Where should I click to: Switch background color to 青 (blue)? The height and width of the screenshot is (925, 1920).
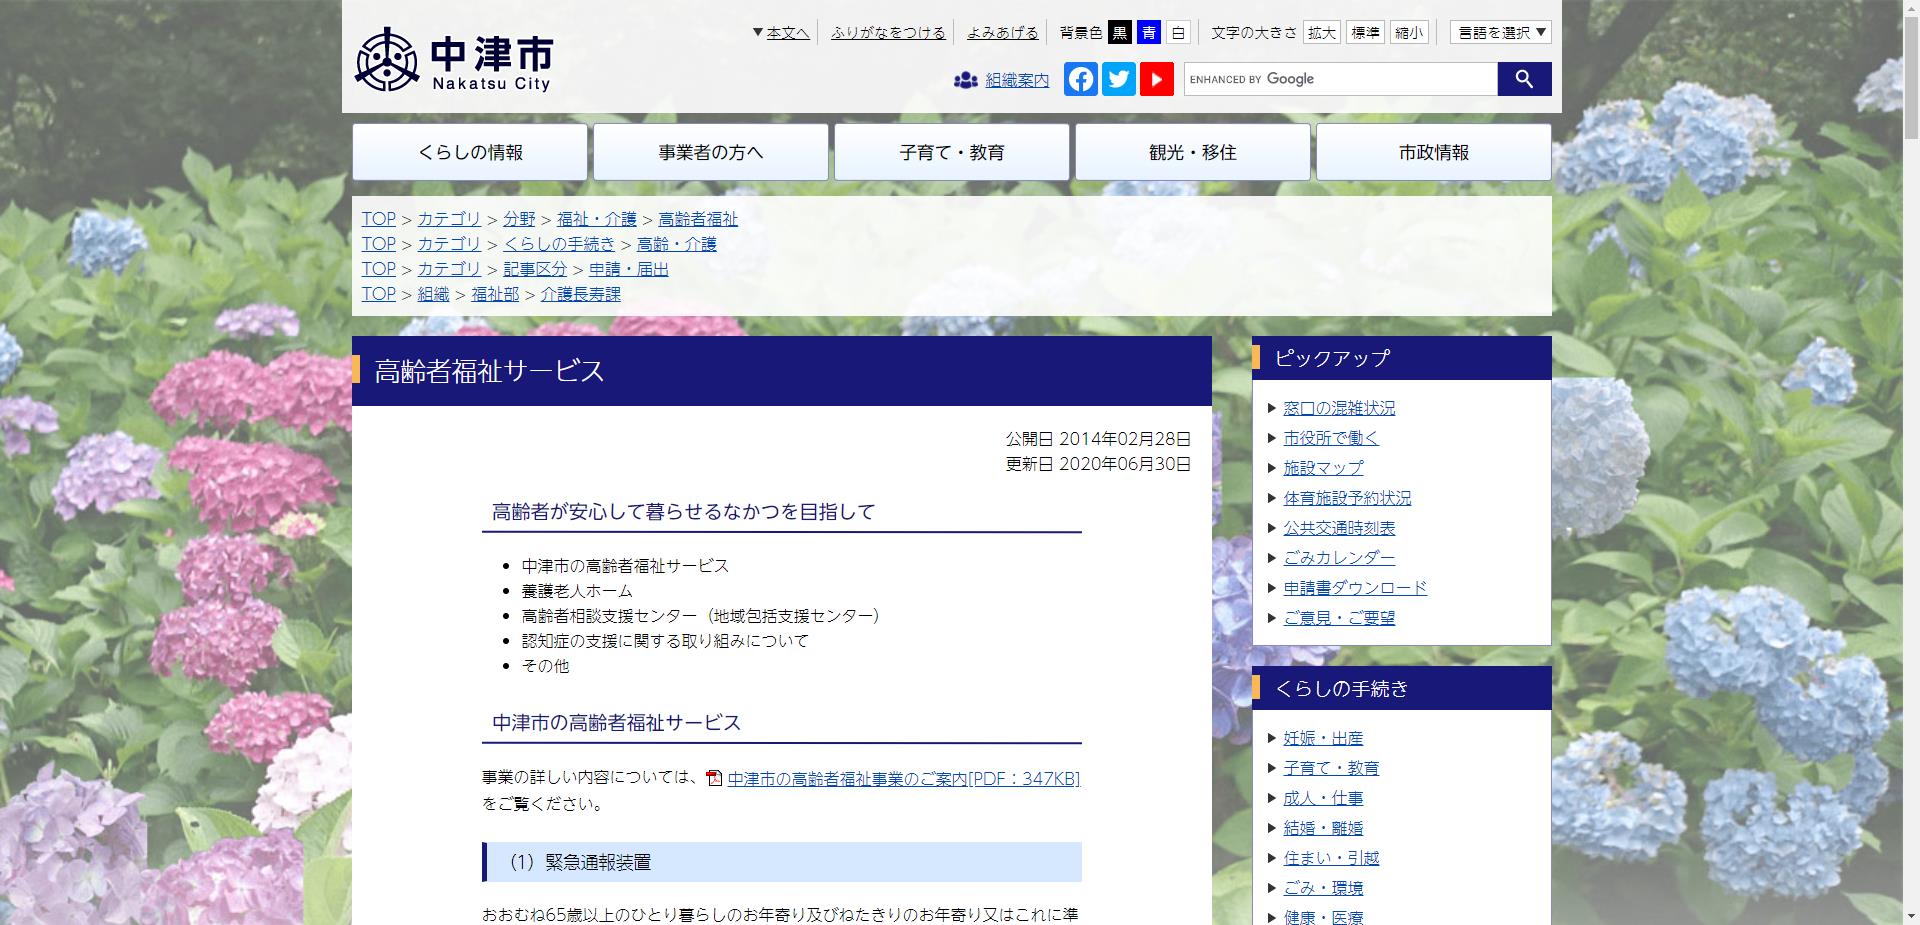coord(1148,32)
